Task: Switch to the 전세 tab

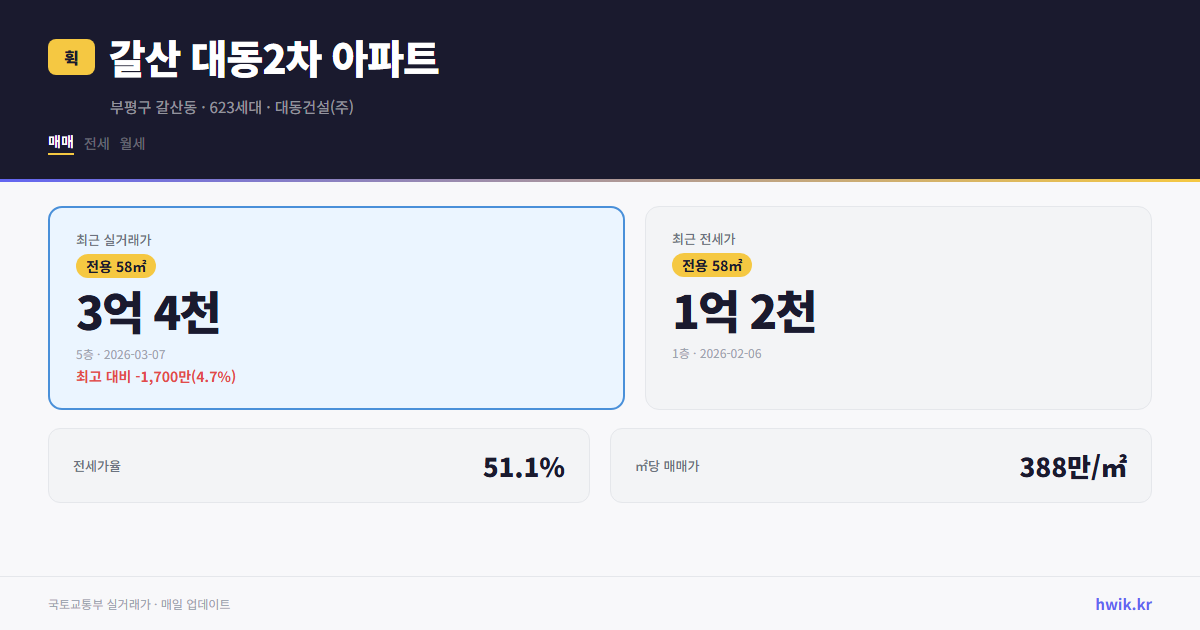Action: coord(95,143)
